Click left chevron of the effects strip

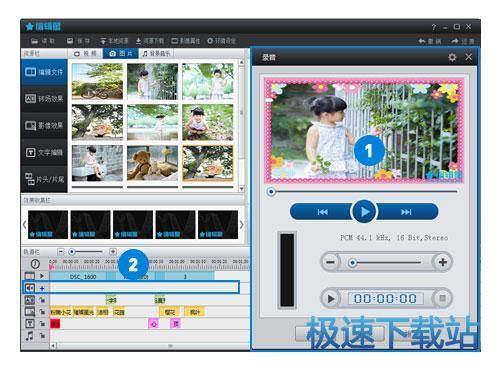tap(24, 224)
